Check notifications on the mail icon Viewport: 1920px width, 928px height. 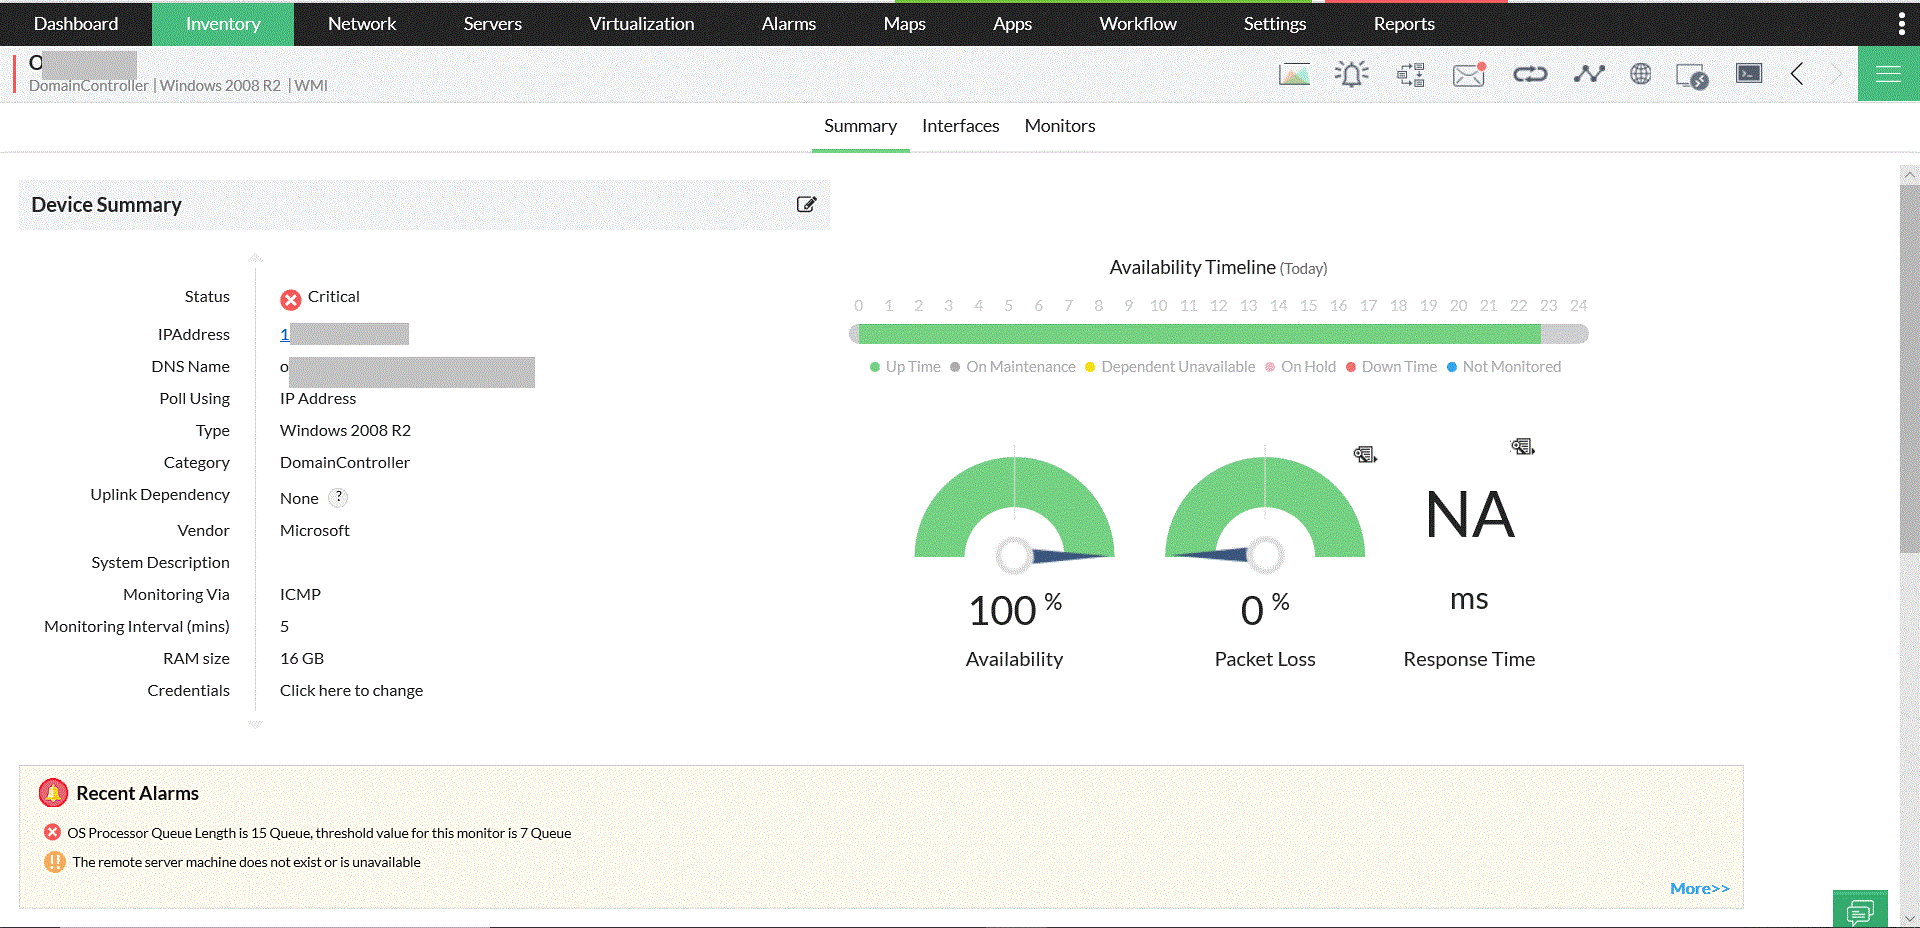1467,73
